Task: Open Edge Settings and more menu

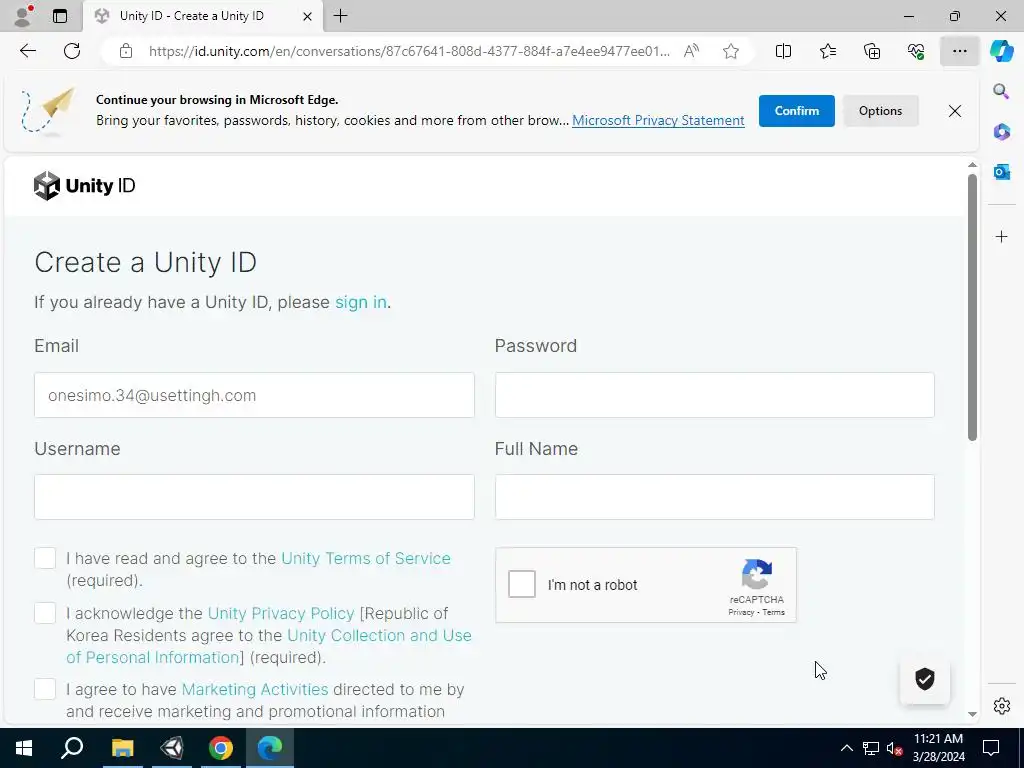Action: 959,51
